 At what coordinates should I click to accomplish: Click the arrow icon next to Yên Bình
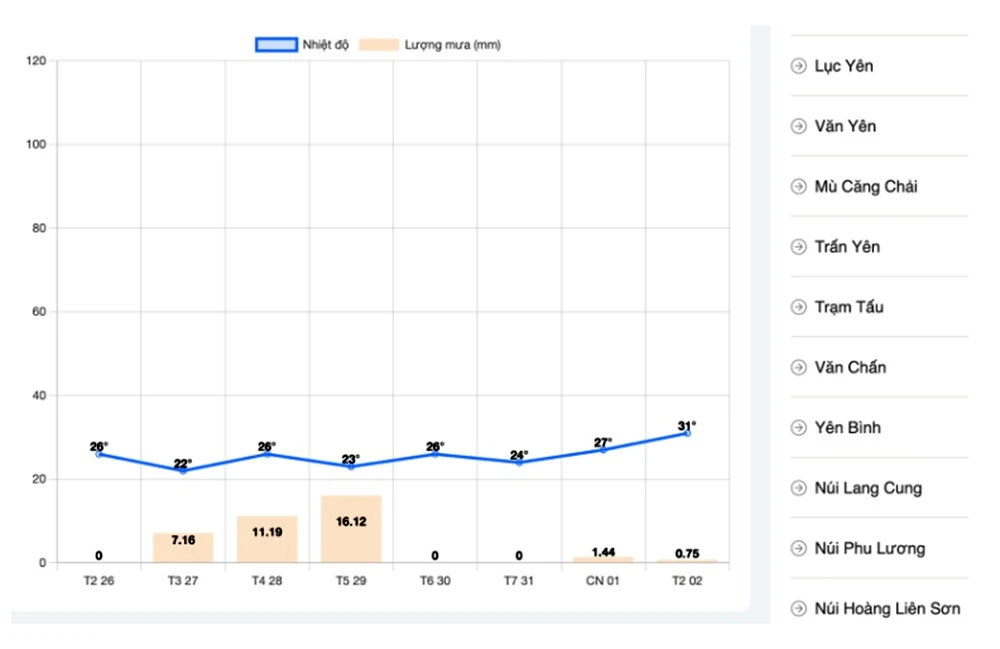pyautogui.click(x=798, y=428)
